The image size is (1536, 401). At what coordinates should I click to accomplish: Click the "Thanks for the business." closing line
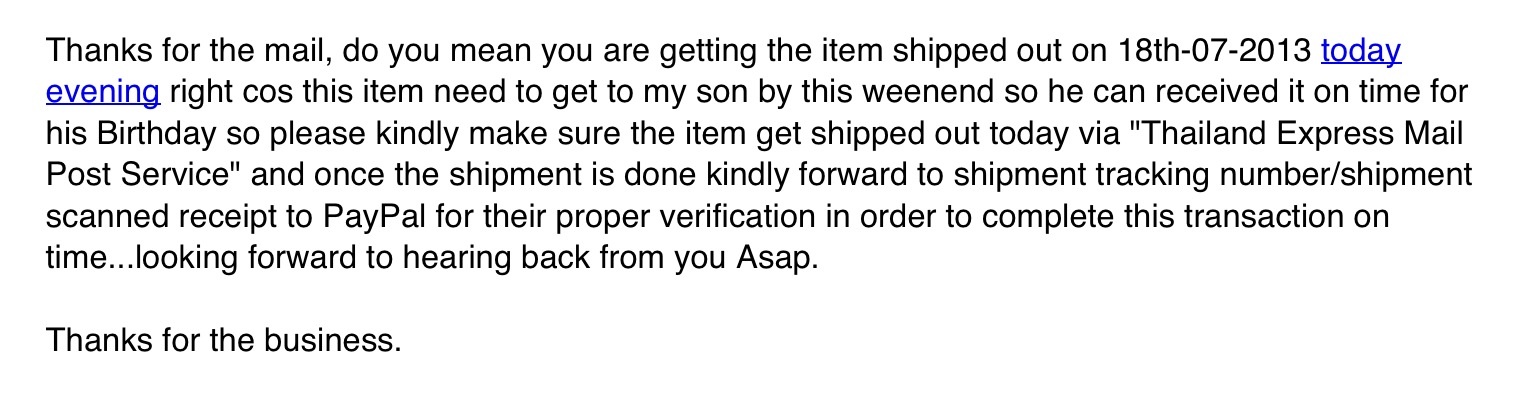click(223, 342)
